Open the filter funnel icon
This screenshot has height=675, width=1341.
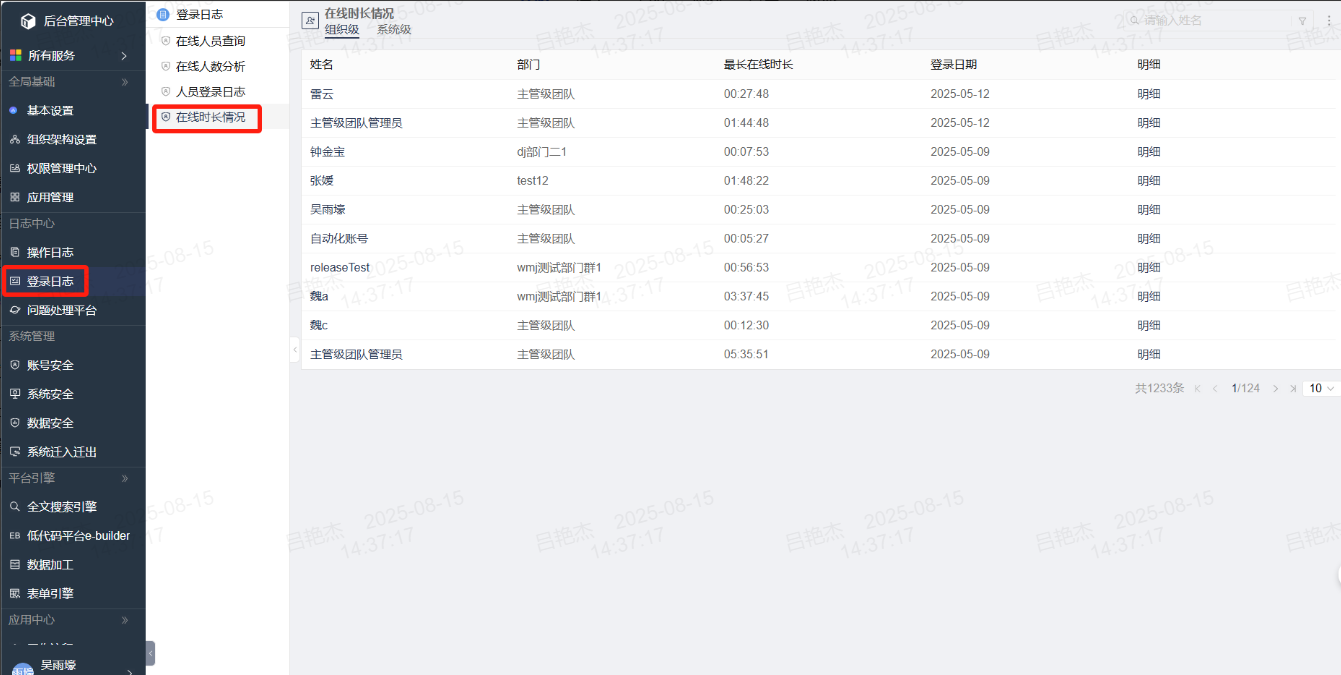(x=1302, y=21)
